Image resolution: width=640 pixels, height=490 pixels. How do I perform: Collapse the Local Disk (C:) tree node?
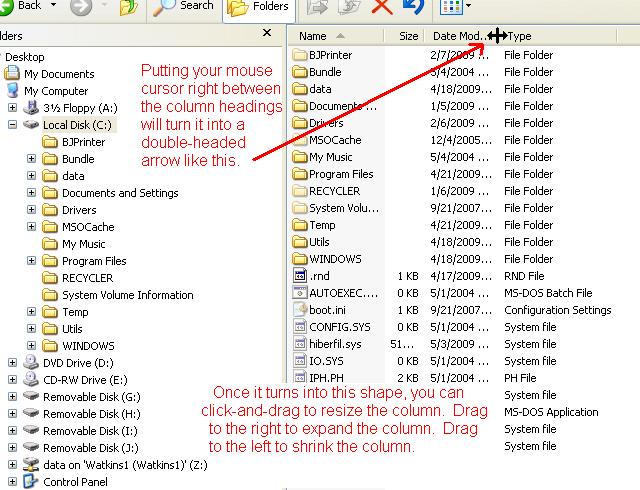12,125
